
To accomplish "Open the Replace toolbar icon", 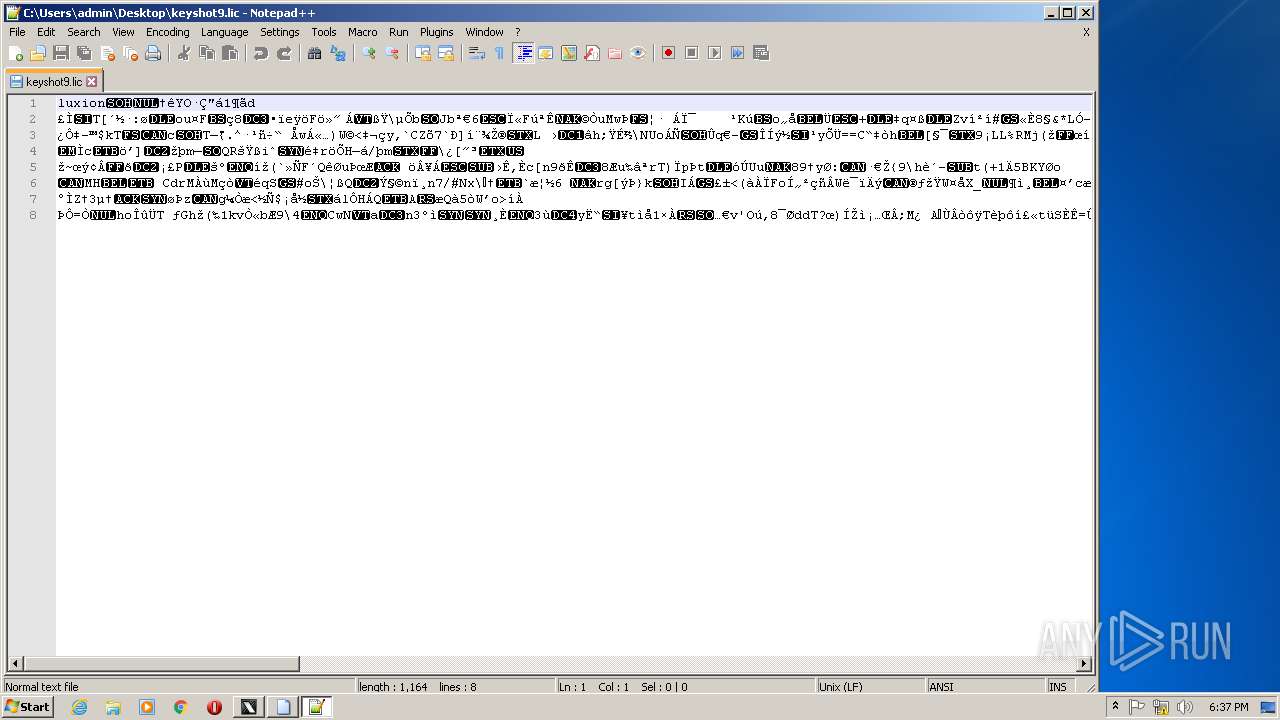I will (338, 53).
